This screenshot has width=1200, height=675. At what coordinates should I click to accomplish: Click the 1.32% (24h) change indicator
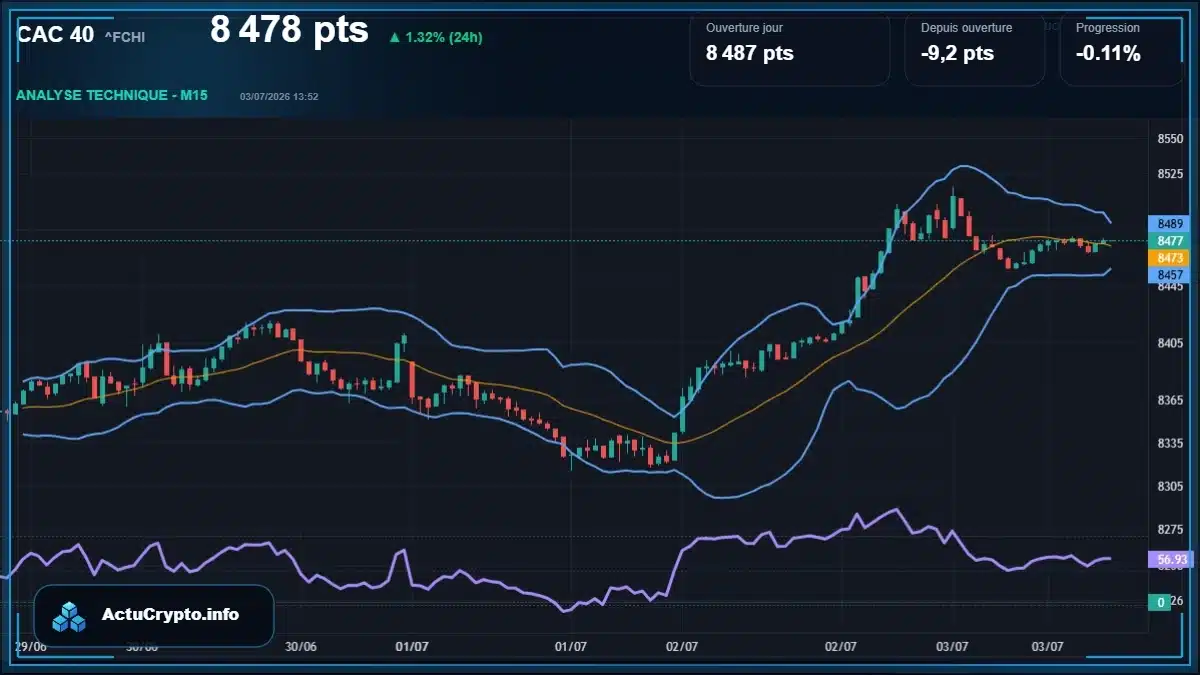444,38
